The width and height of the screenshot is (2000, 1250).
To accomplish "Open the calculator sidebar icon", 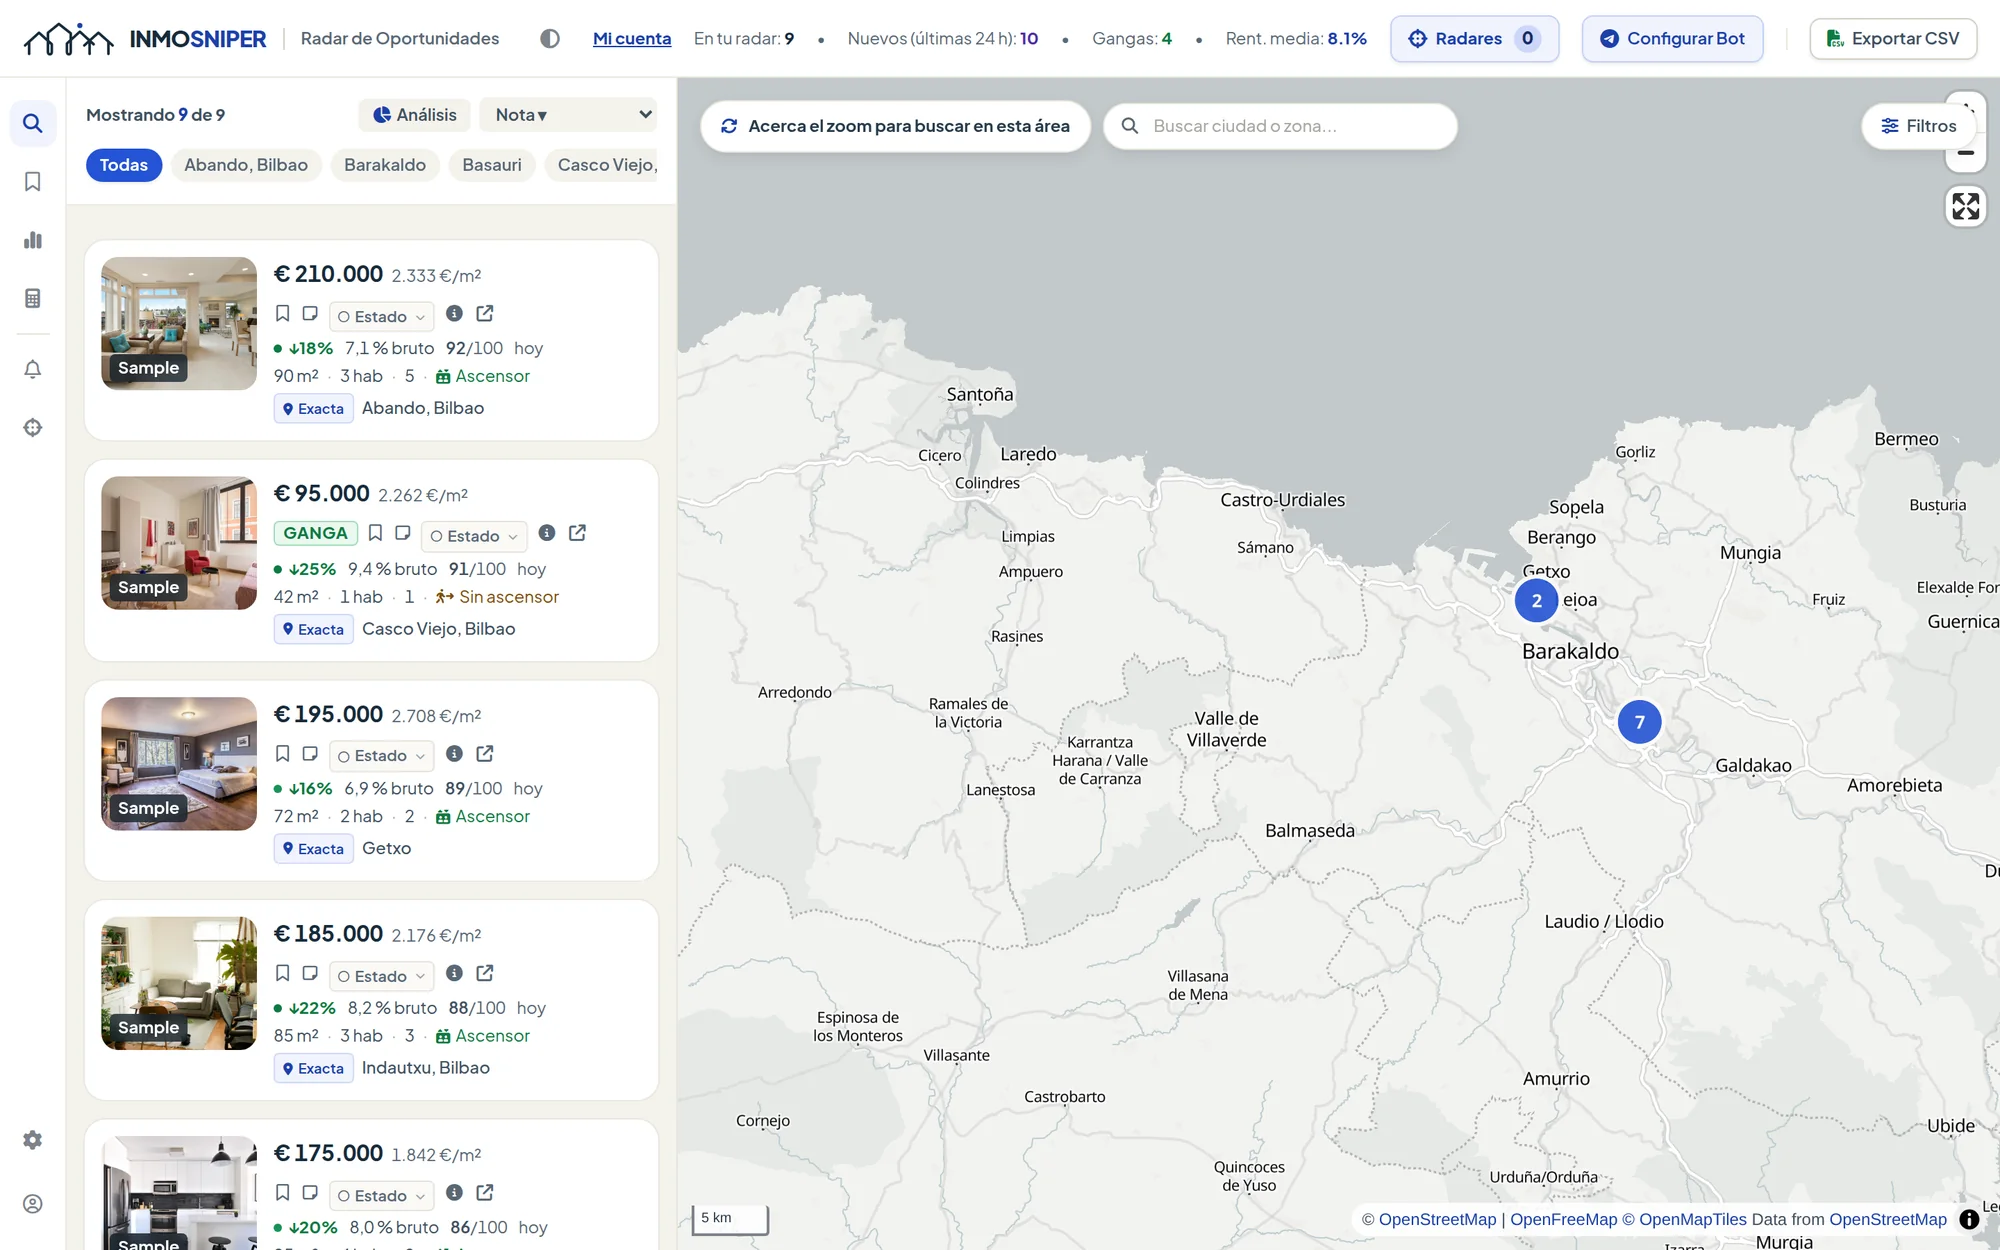I will pos(33,298).
